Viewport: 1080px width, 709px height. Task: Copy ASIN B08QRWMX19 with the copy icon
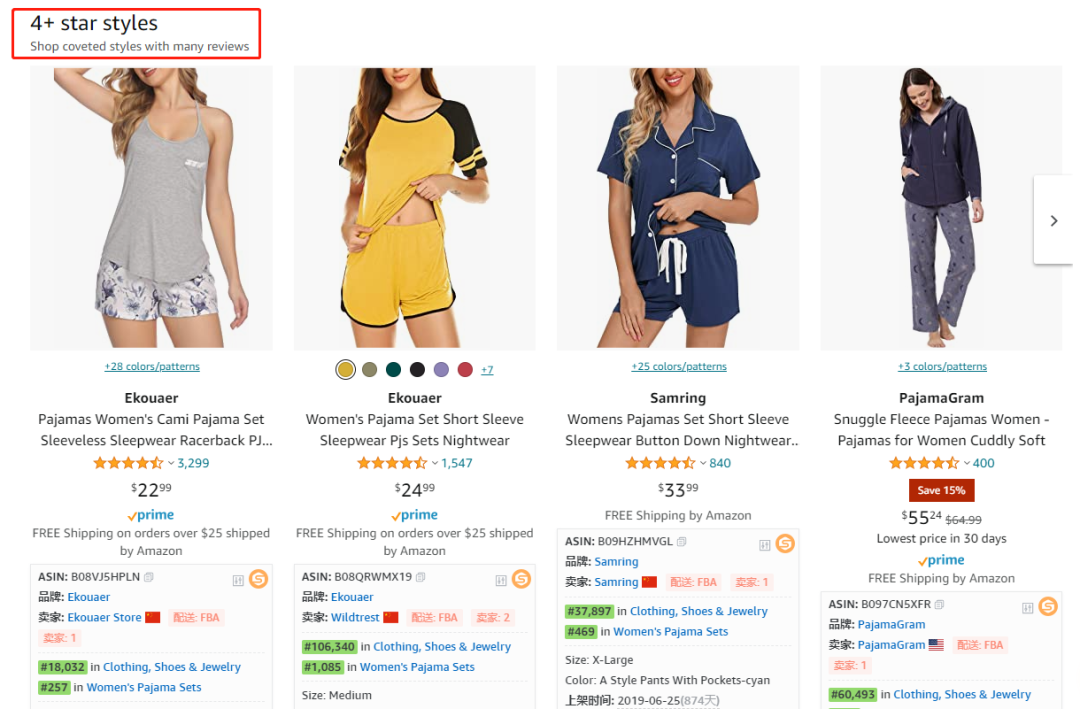pyautogui.click(x=421, y=577)
